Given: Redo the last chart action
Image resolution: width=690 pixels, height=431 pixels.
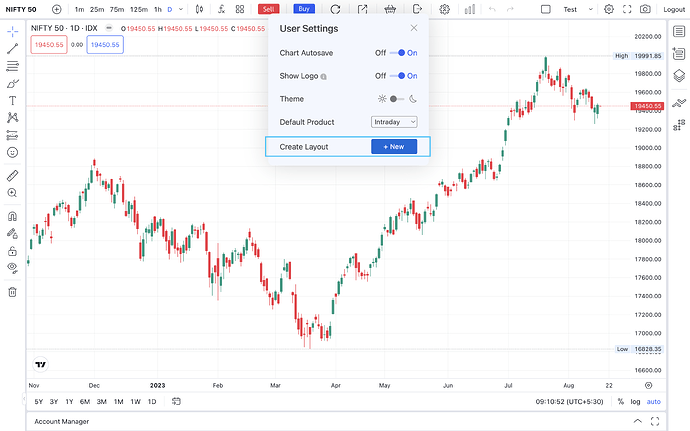Looking at the screenshot, I should 510,9.
